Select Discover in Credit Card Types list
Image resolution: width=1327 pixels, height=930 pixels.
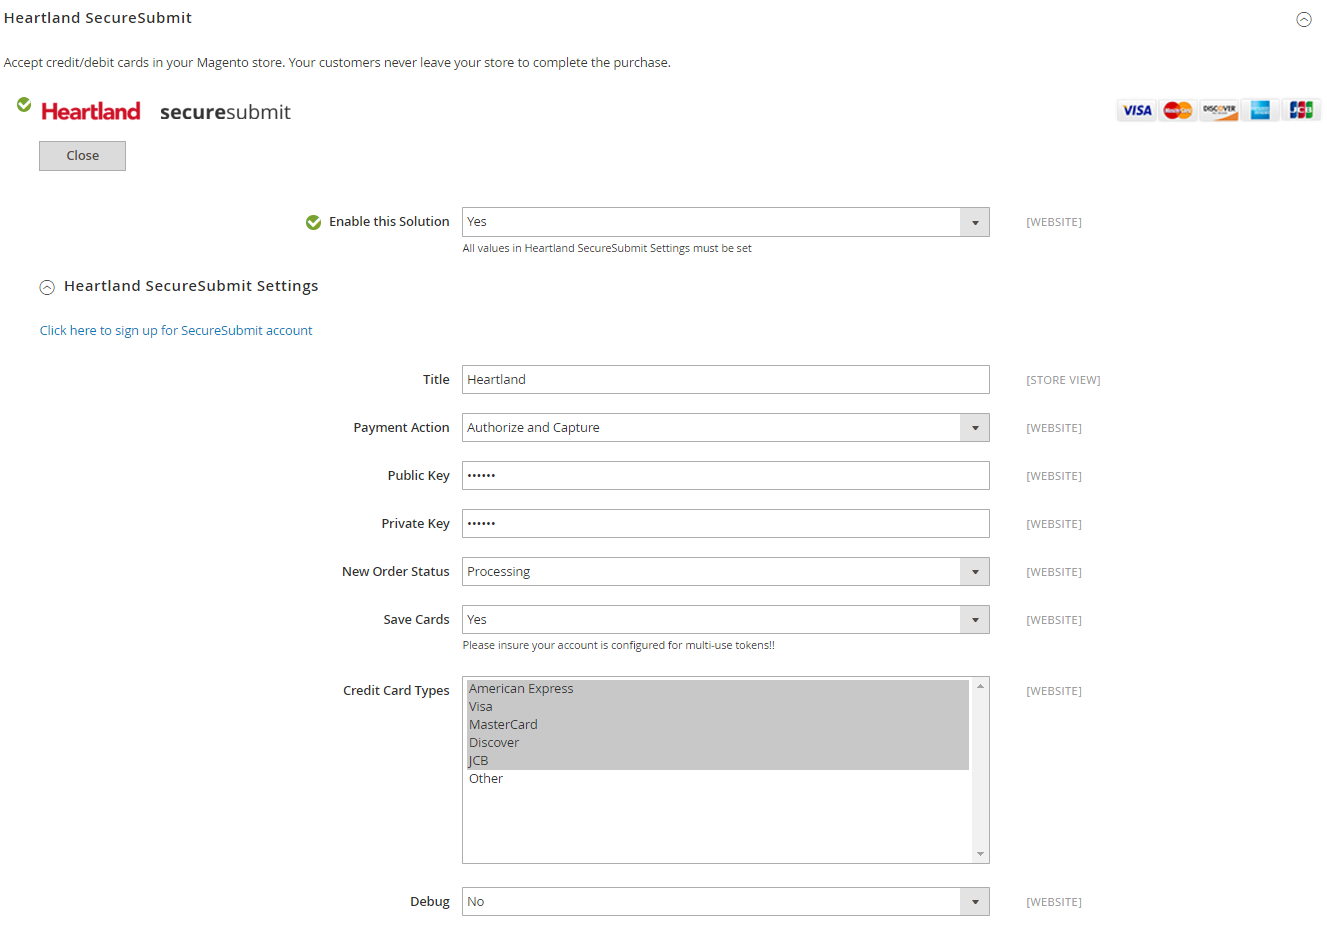[717, 743]
